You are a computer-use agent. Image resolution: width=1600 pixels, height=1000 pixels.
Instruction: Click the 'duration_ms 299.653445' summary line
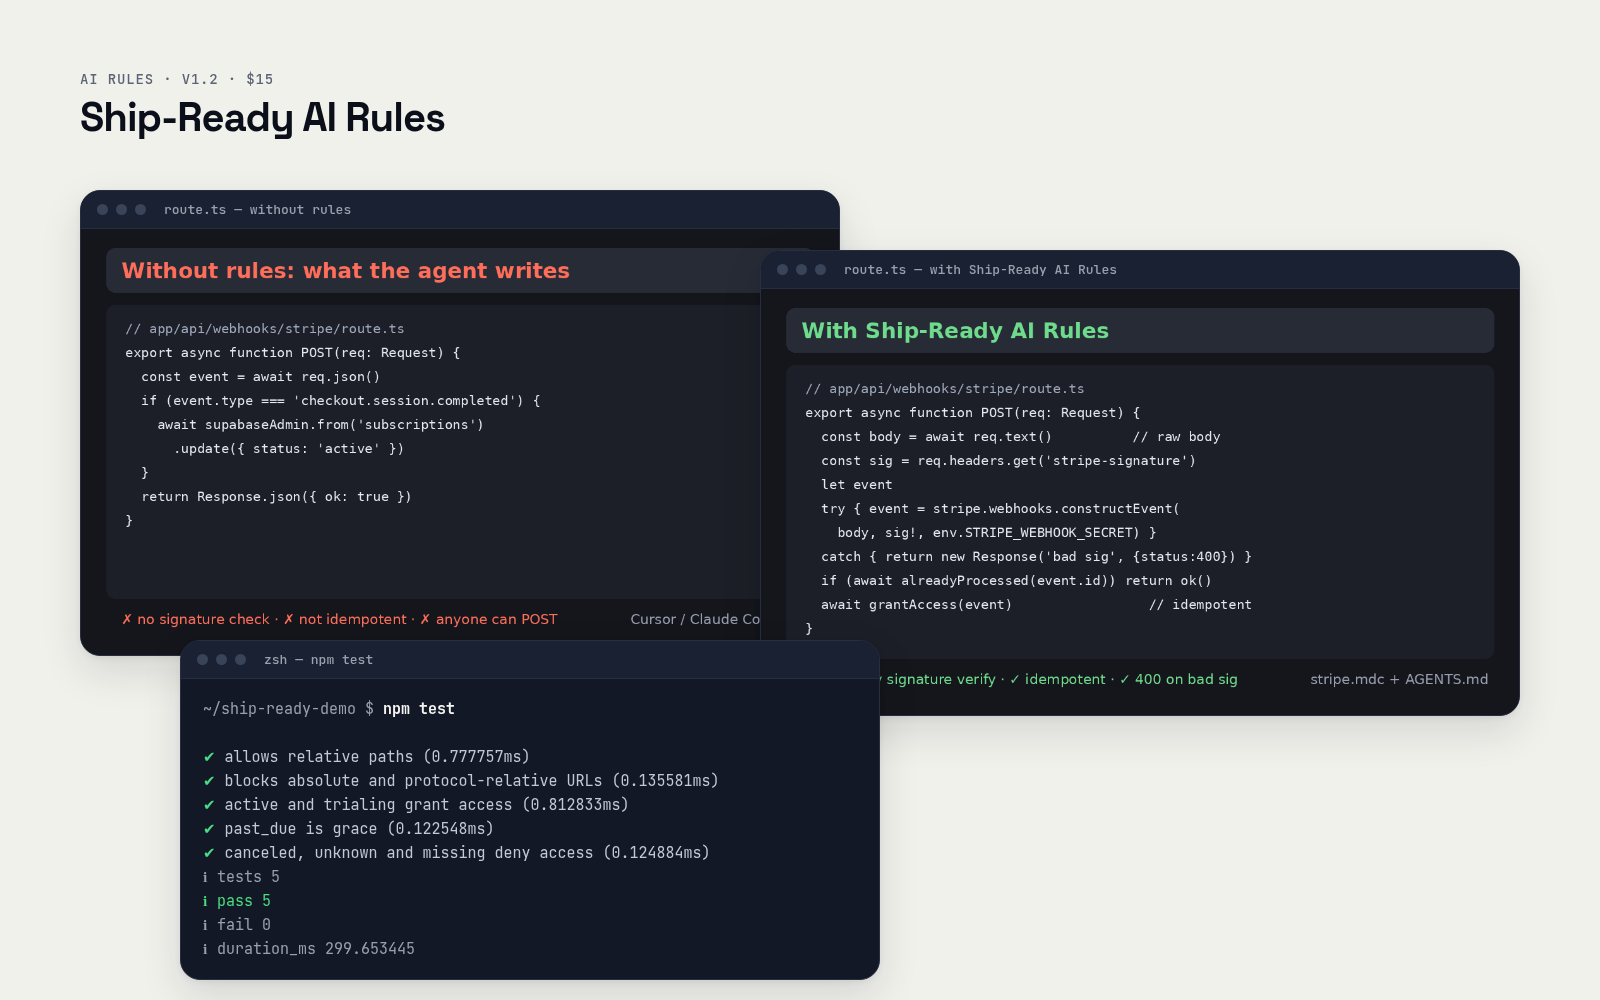308,949
